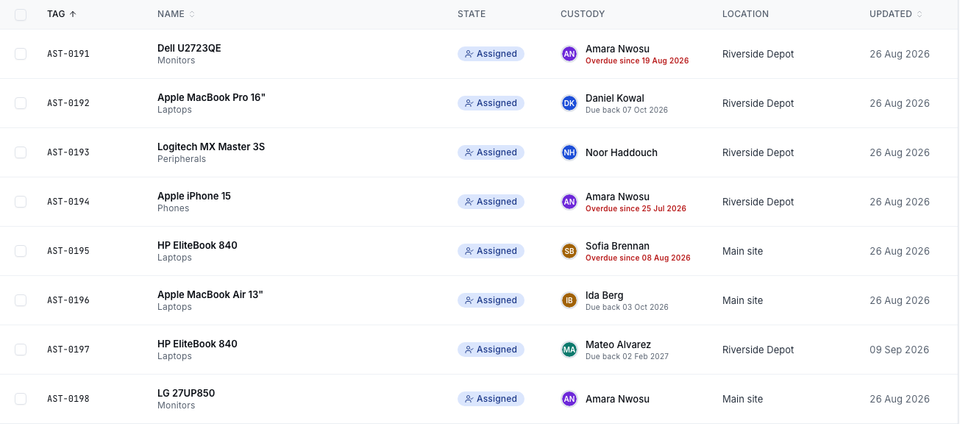
Task: Click the AN avatar in the AST-0191 row
Action: (569, 54)
